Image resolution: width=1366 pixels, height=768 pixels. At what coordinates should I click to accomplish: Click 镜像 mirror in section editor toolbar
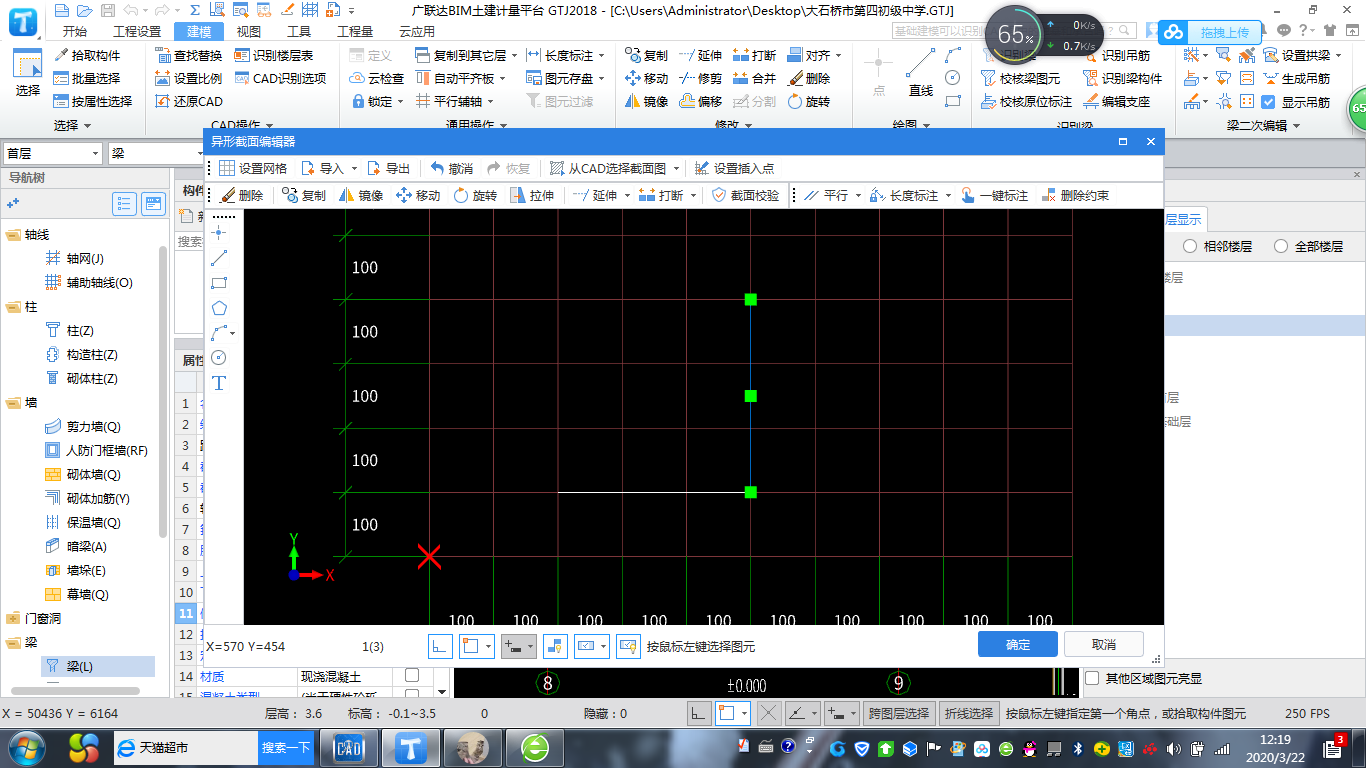pos(361,195)
